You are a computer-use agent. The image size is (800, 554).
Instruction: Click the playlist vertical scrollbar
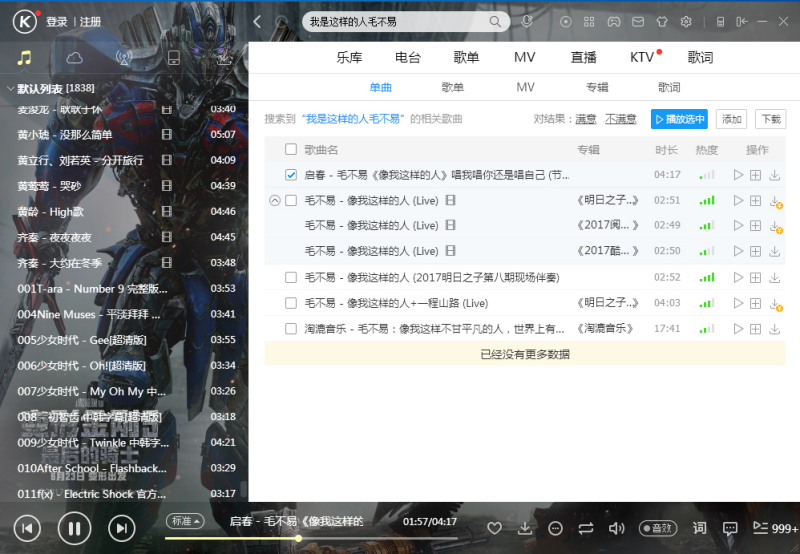(x=244, y=488)
